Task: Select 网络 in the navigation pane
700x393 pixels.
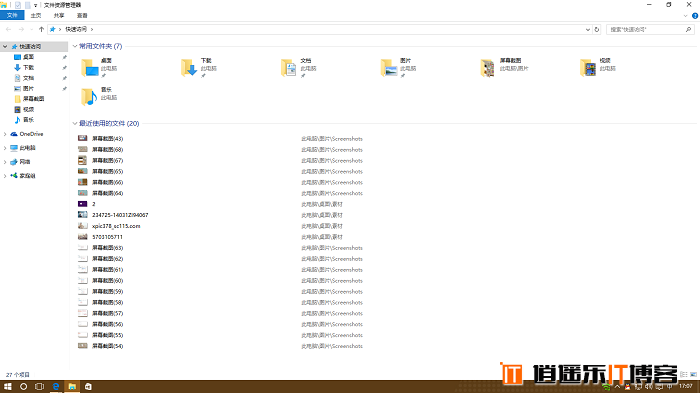Action: (x=25, y=162)
